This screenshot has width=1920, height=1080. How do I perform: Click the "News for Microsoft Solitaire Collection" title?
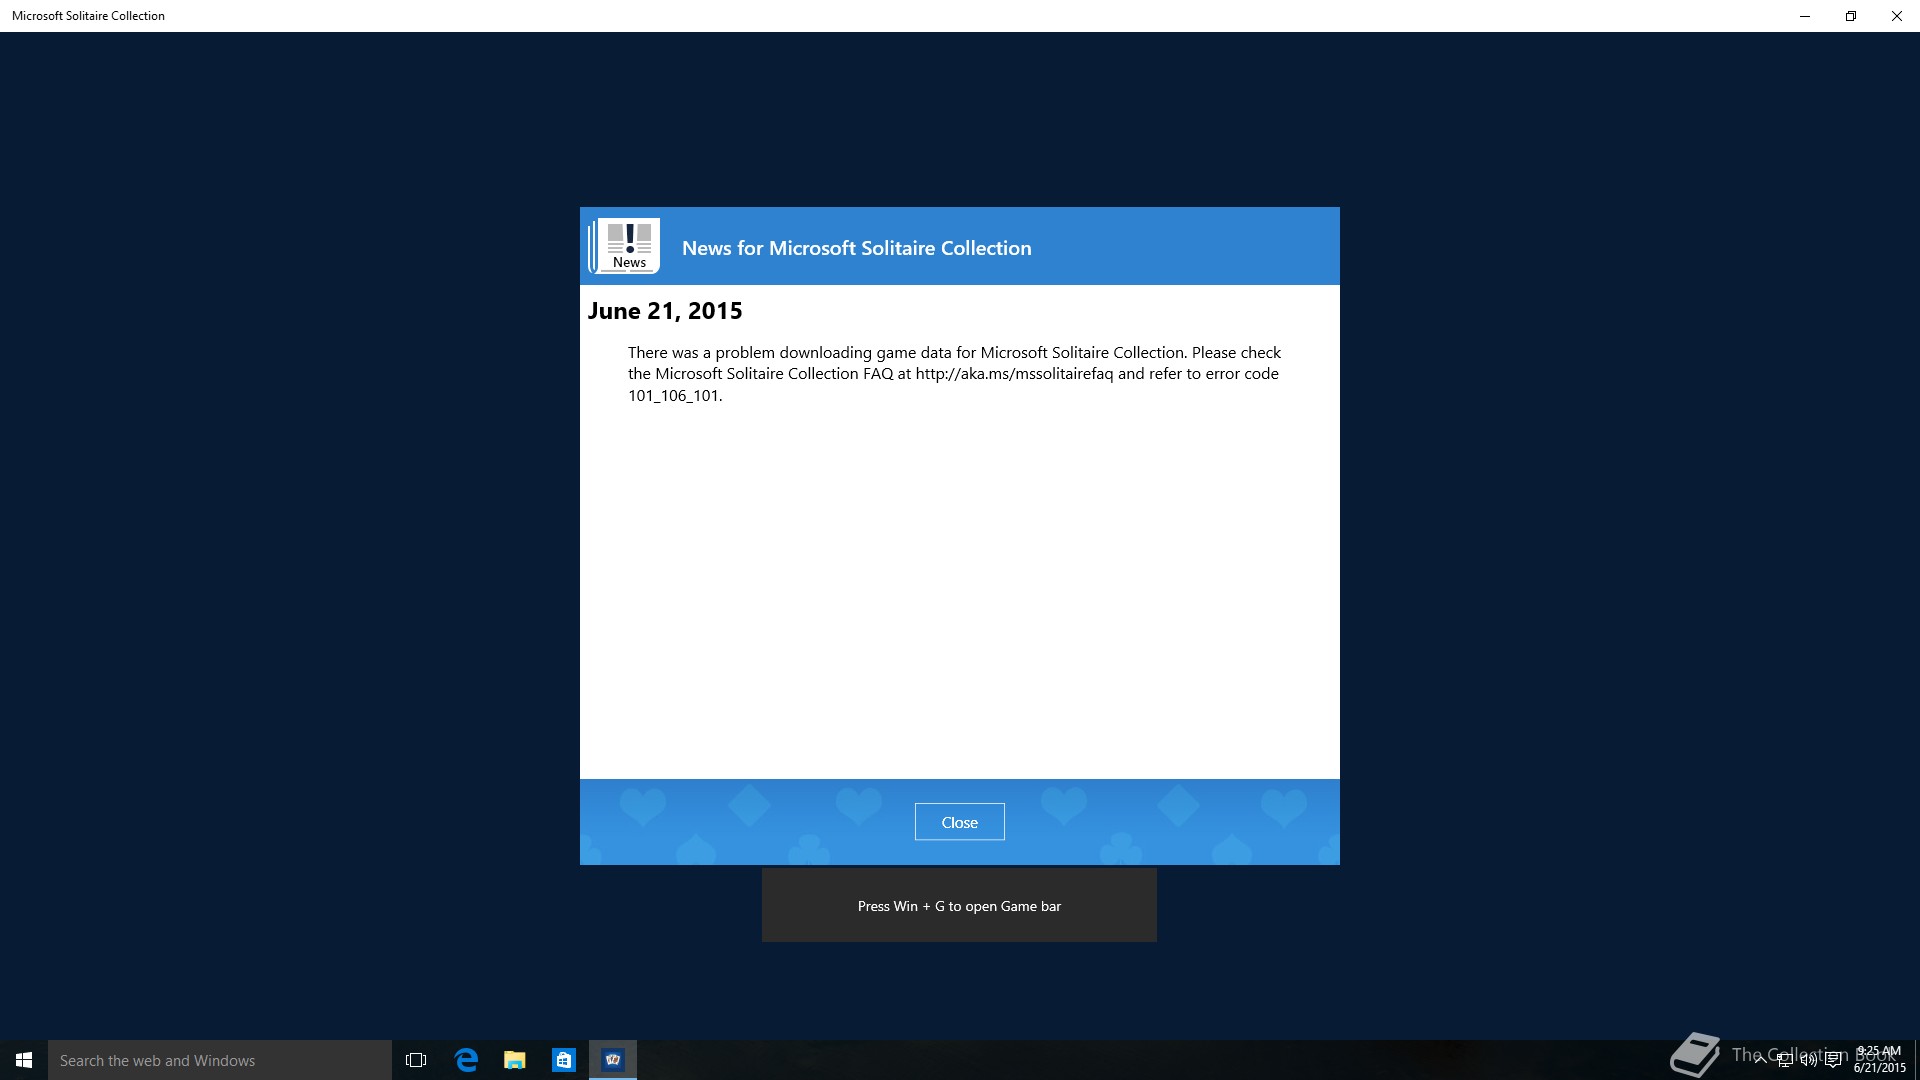[856, 248]
